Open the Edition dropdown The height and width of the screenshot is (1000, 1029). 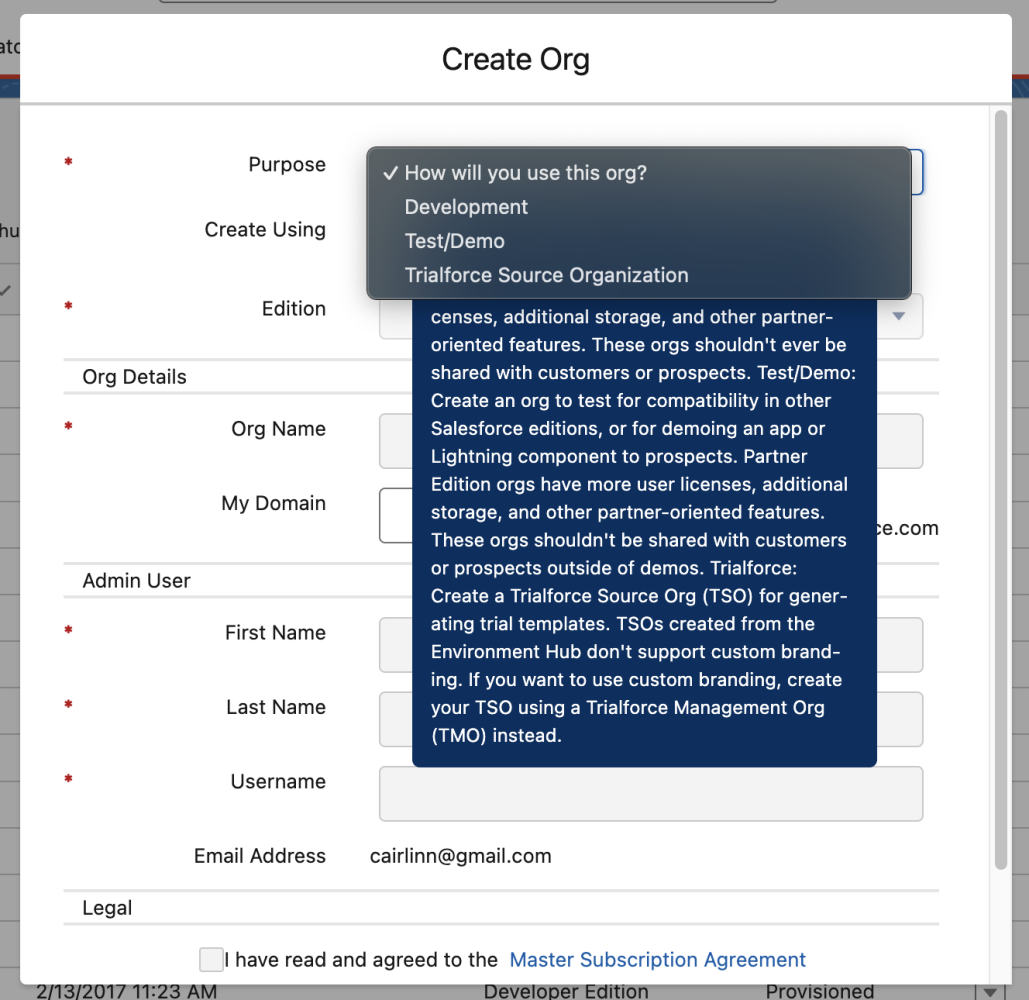(898, 316)
